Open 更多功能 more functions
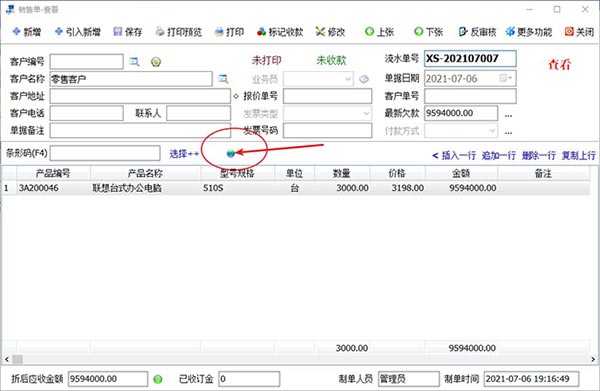 coord(529,32)
